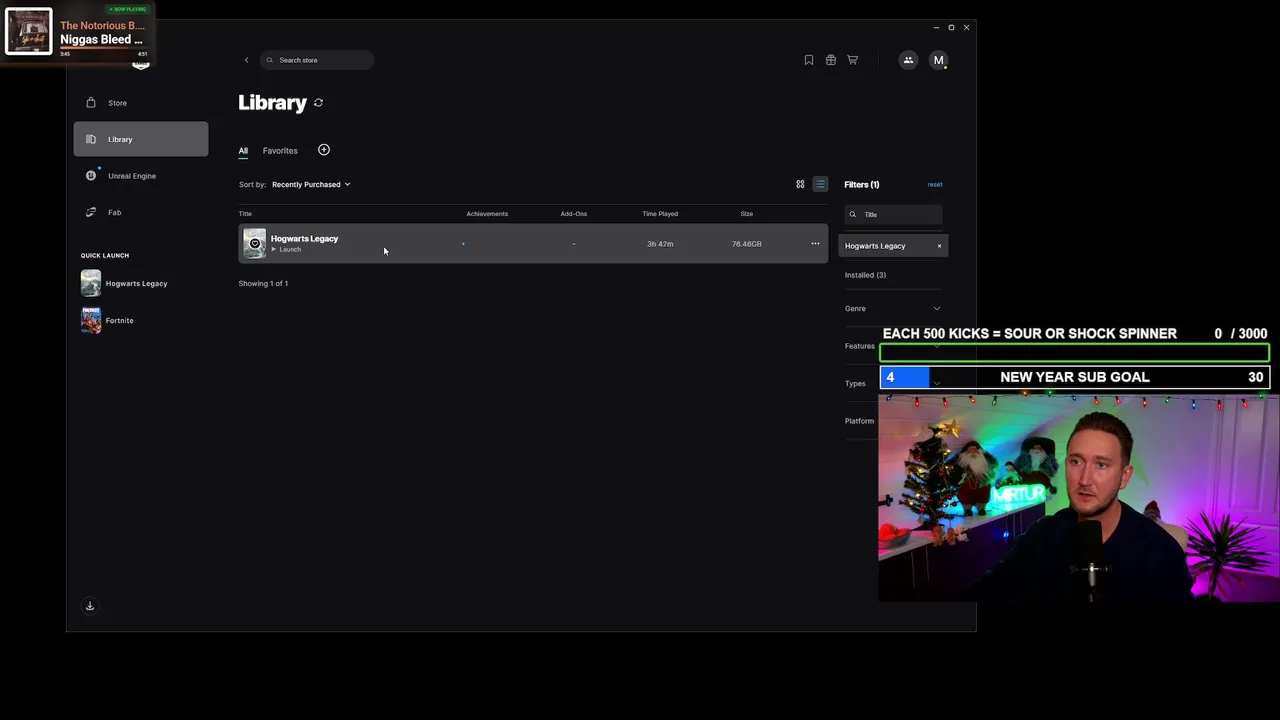Open the shopping cart icon
Viewport: 1280px width, 720px height.
tap(853, 60)
